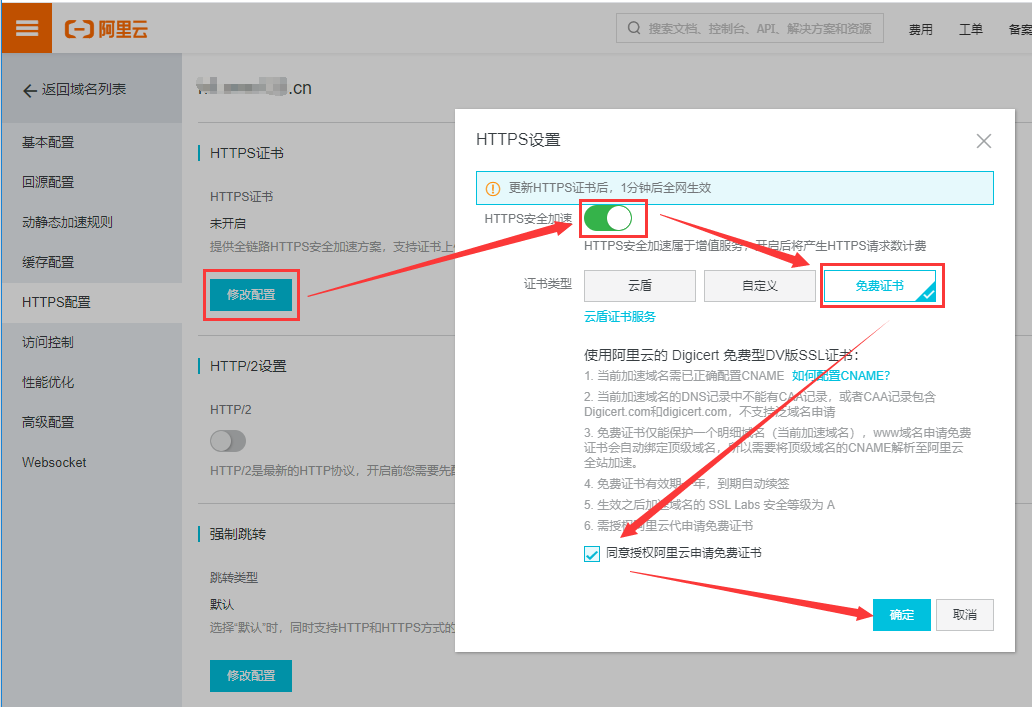
Task: Open HTTPS配置 in the sidebar
Action: coord(91,302)
